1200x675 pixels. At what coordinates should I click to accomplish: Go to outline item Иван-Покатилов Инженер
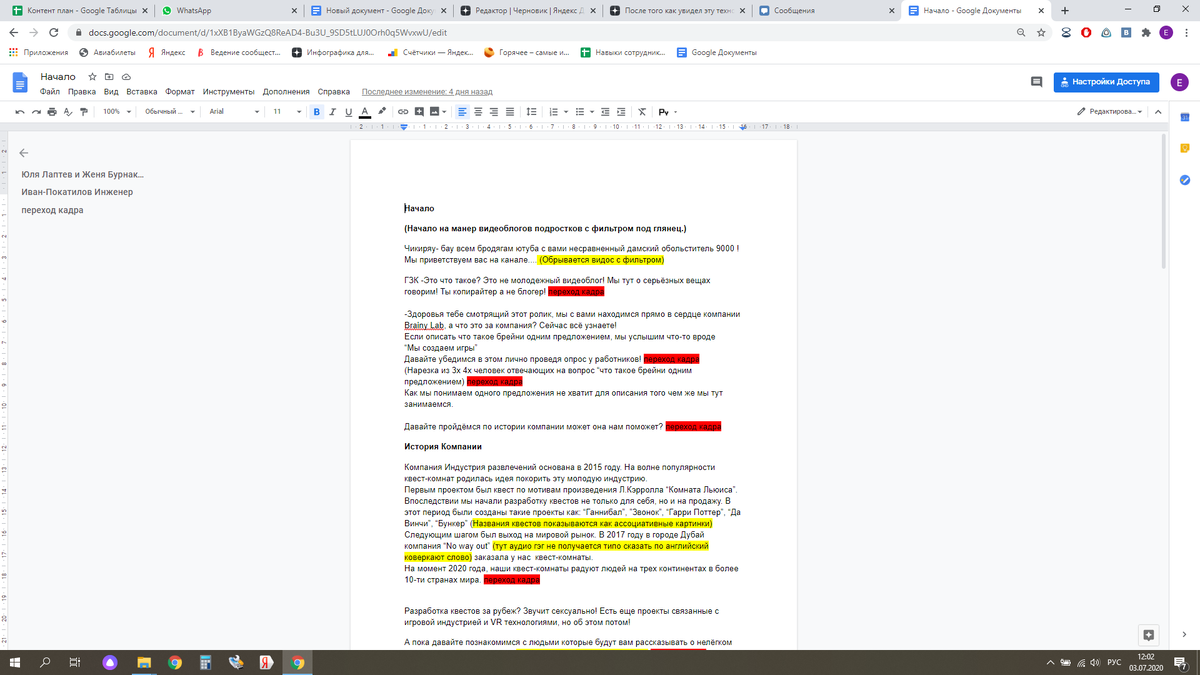(77, 192)
